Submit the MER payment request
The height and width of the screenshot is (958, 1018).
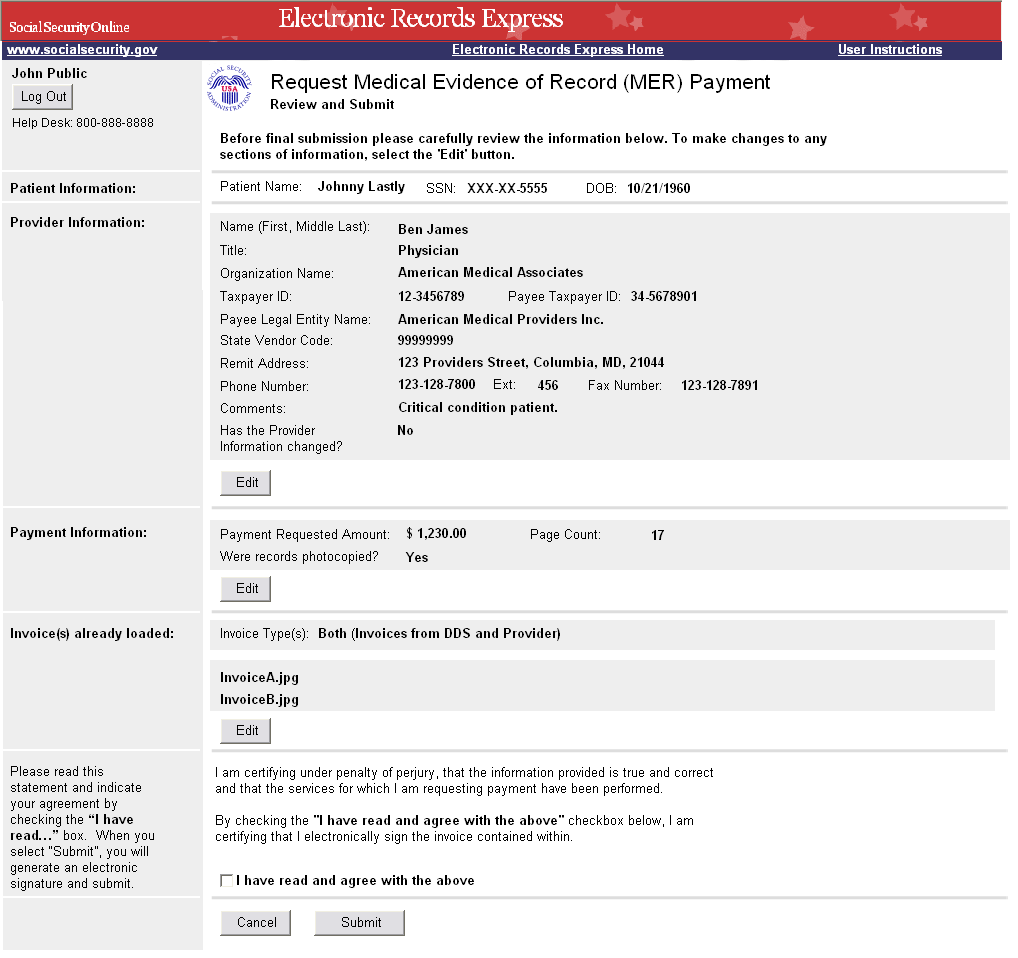tap(360, 922)
